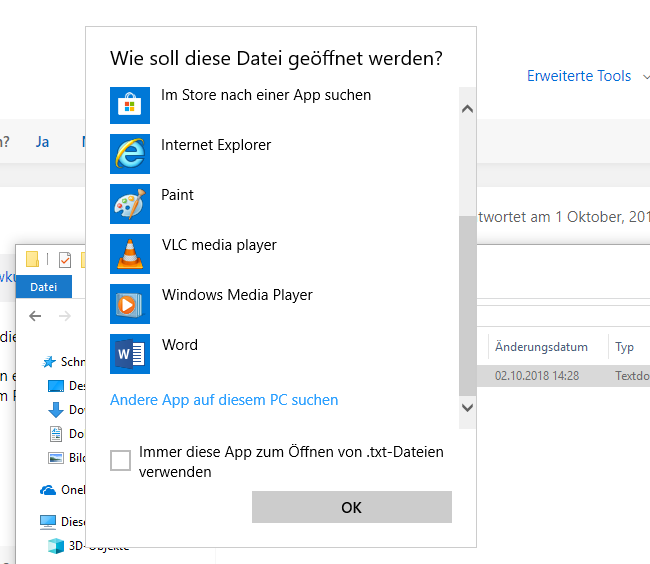Click the folder icon in Explorer title bar
Image resolution: width=650 pixels, height=564 pixels.
(32, 259)
